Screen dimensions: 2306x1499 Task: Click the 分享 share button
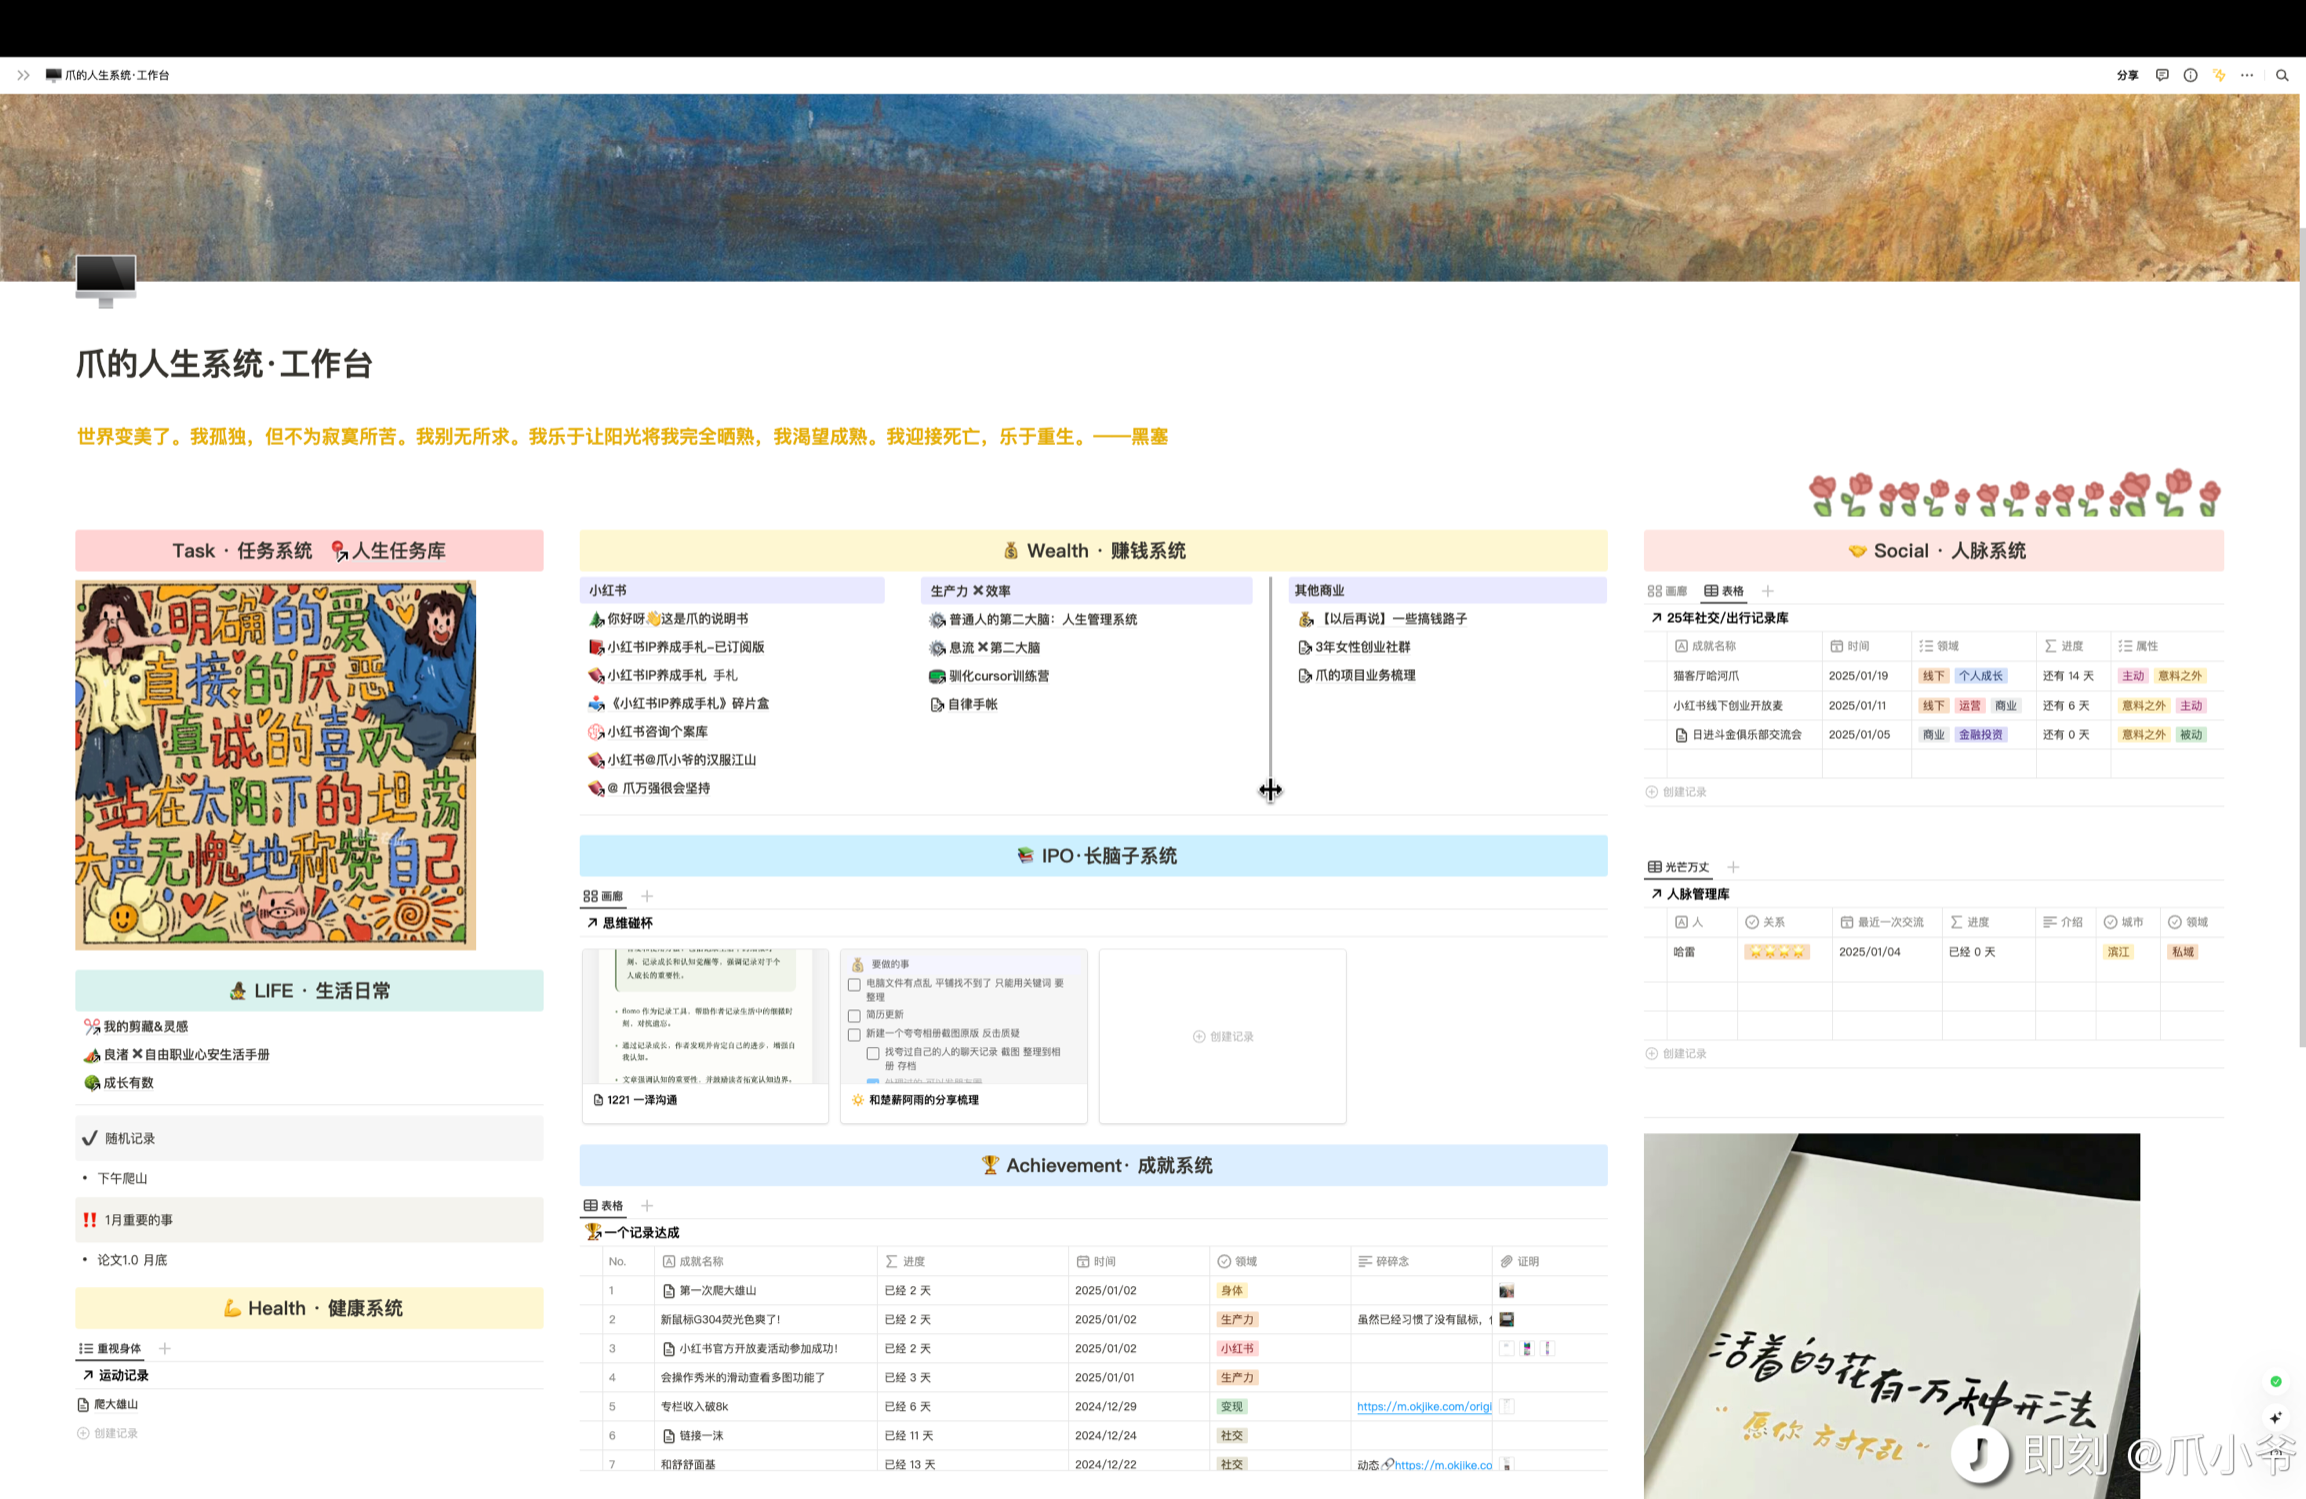[x=2127, y=75]
